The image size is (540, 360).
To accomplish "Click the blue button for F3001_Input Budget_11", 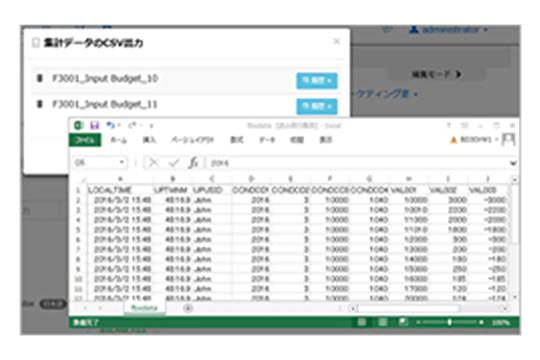I will coord(317,106).
